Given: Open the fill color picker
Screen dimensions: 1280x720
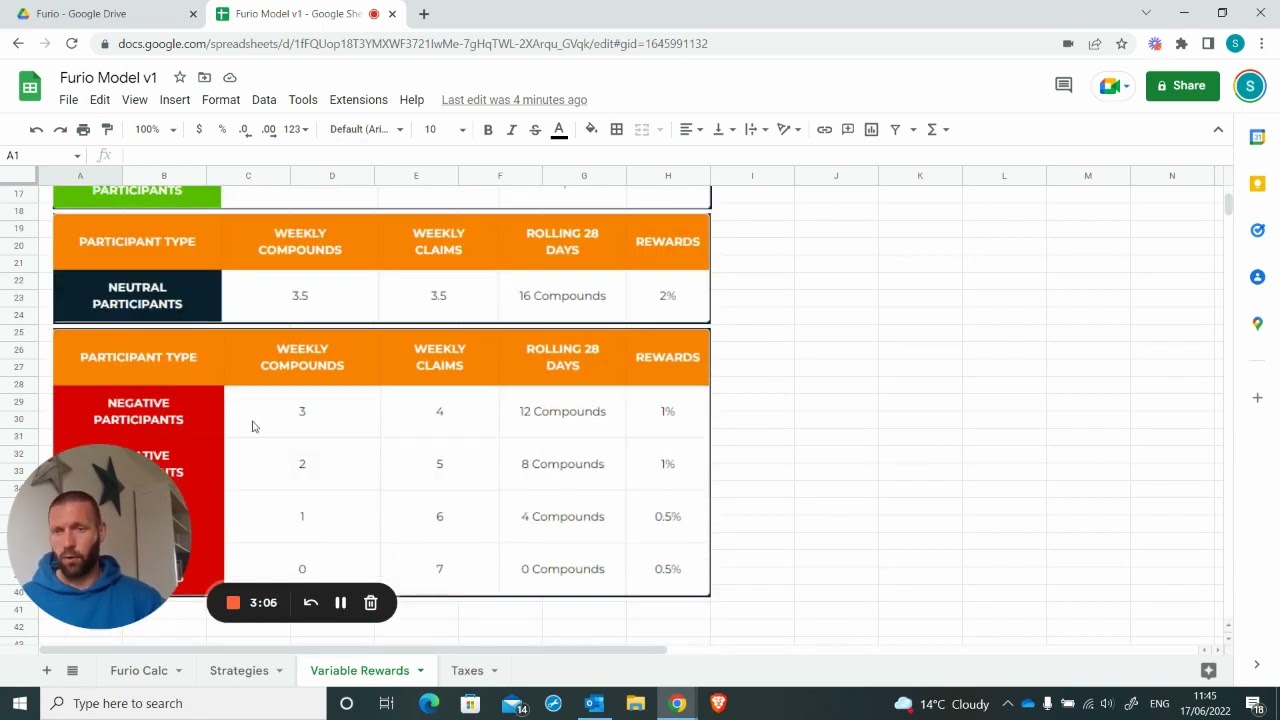Looking at the screenshot, I should pos(592,129).
